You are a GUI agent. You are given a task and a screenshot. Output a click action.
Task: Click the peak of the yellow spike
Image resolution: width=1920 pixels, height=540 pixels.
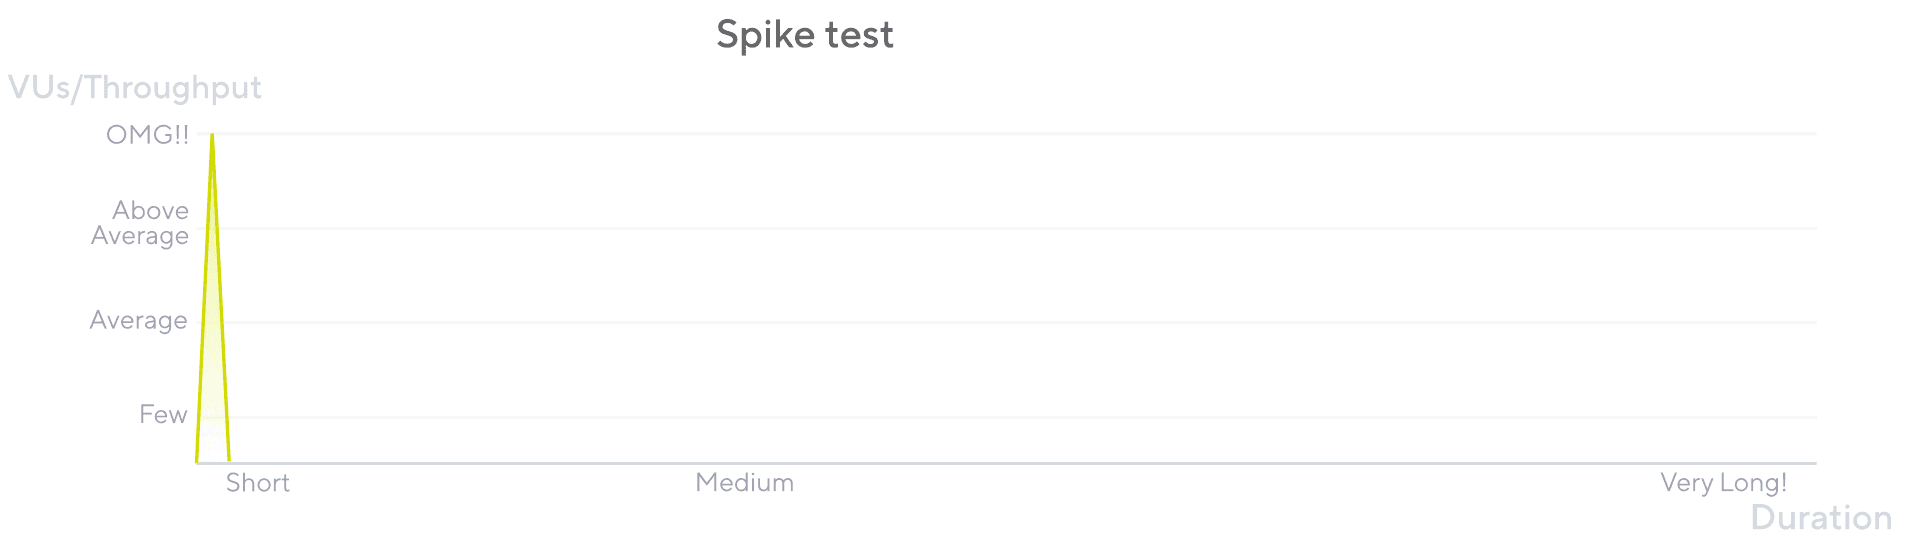212,135
